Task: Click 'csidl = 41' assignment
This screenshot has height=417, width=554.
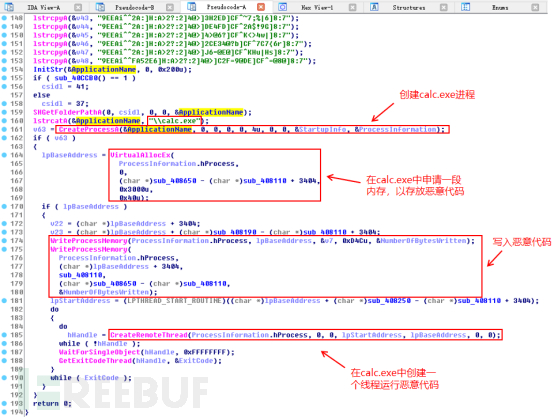Action: tap(65, 86)
